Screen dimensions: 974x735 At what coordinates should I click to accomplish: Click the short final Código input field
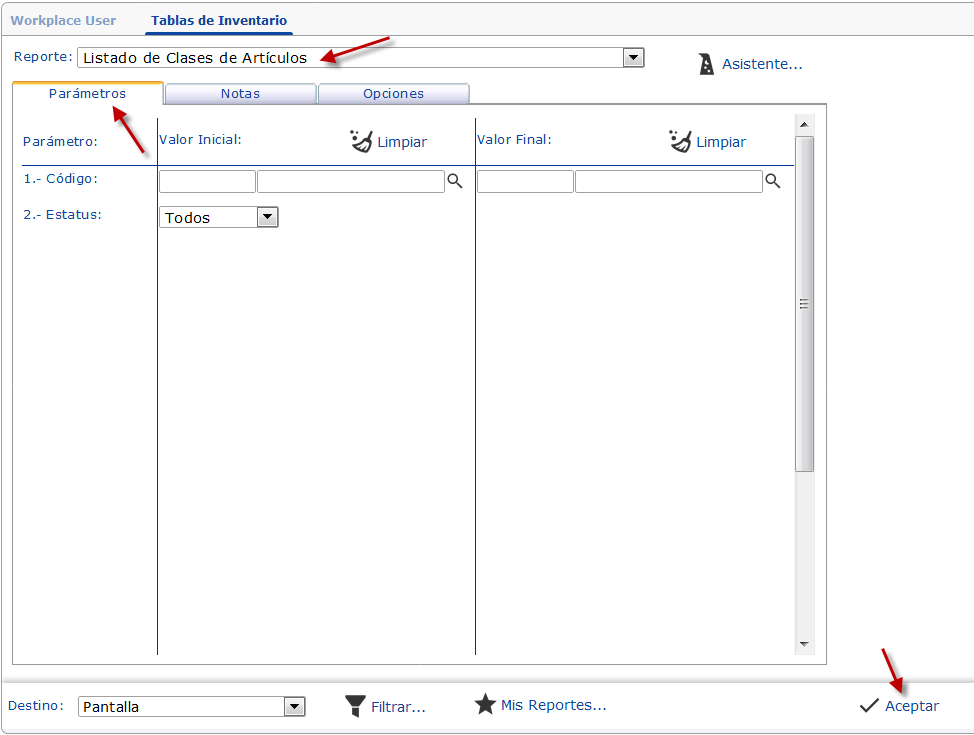point(526,181)
